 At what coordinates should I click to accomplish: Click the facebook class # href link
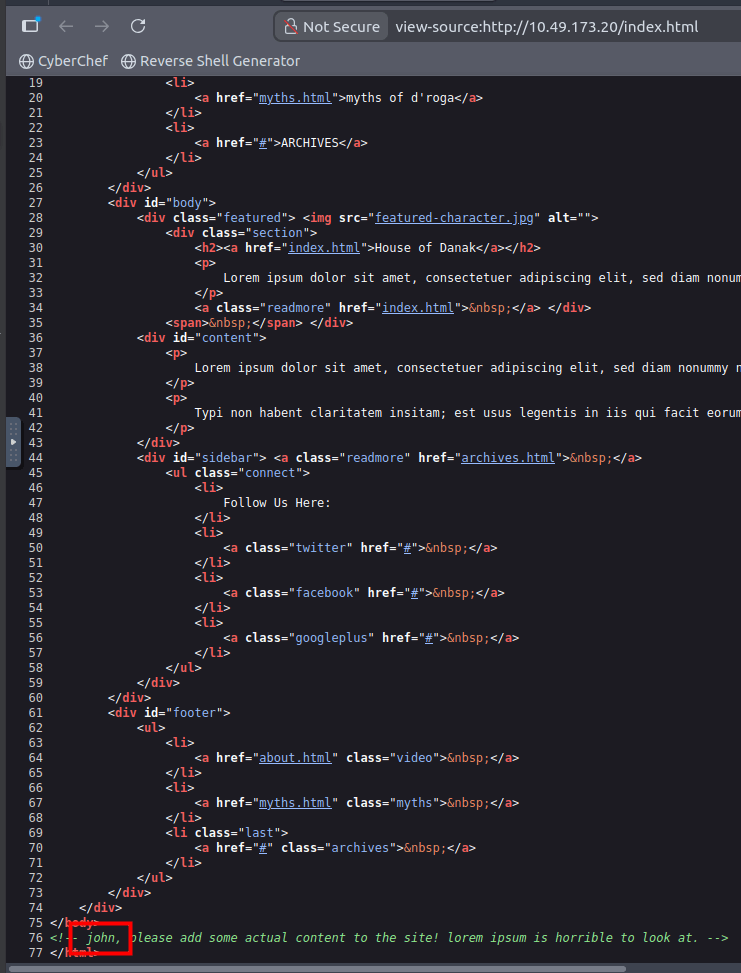coord(421,593)
